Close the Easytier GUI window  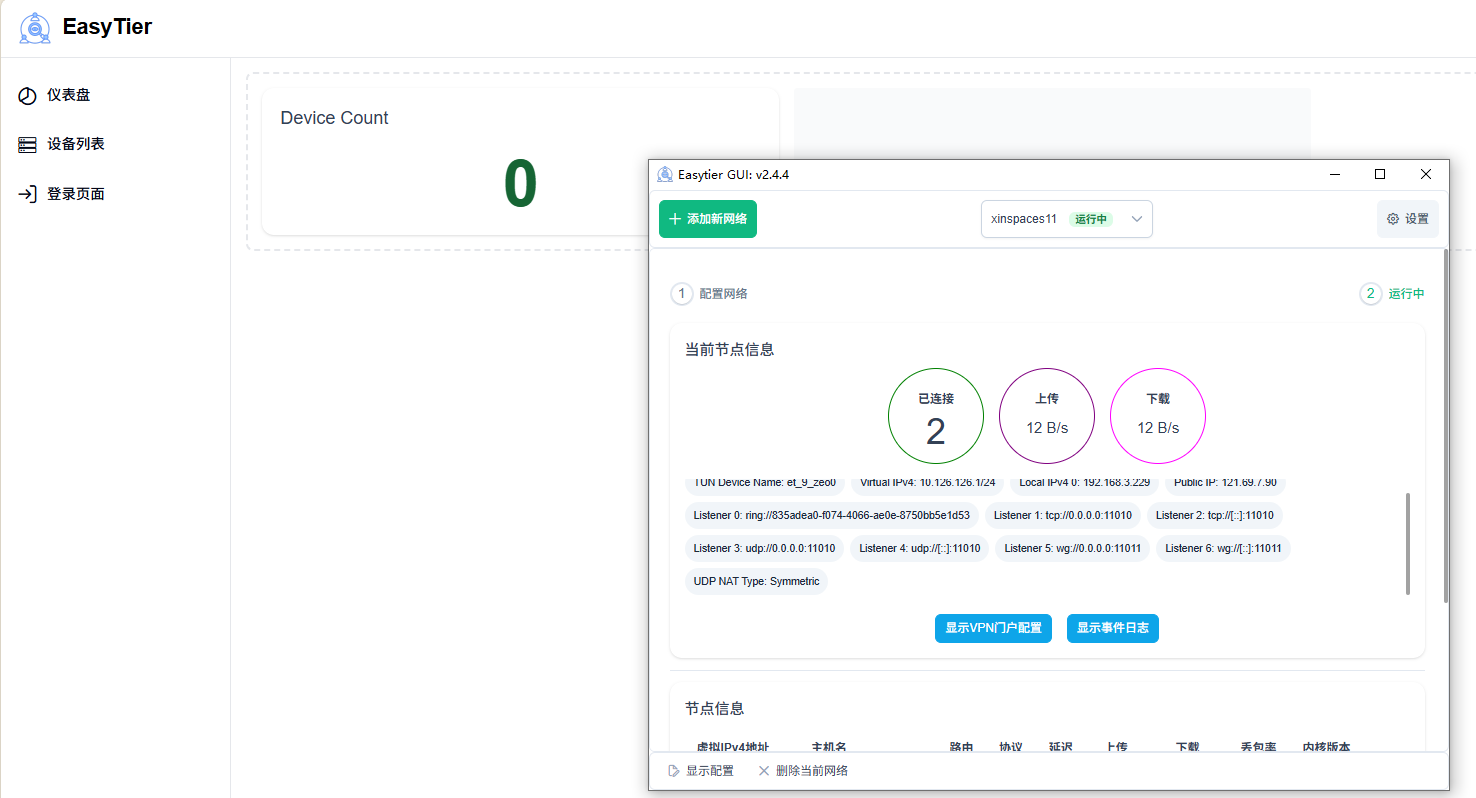click(x=1426, y=174)
